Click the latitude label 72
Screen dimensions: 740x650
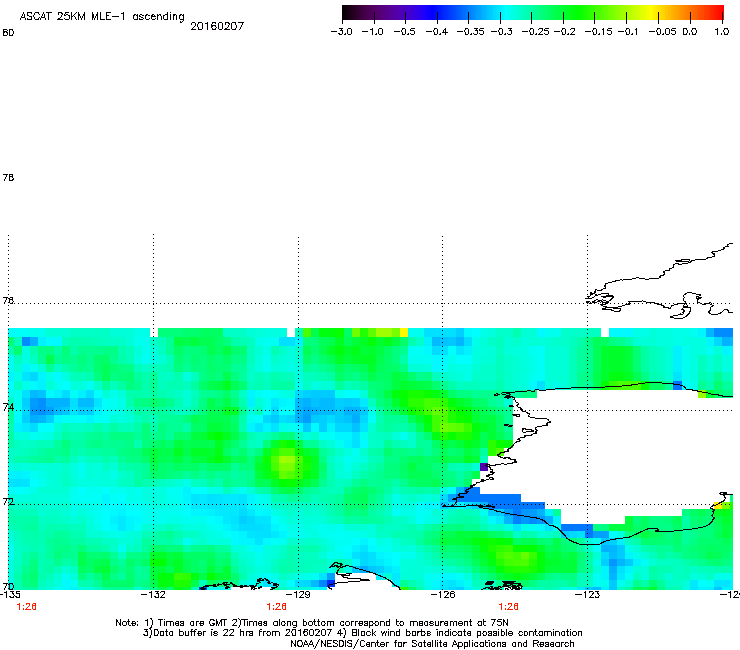[8, 501]
